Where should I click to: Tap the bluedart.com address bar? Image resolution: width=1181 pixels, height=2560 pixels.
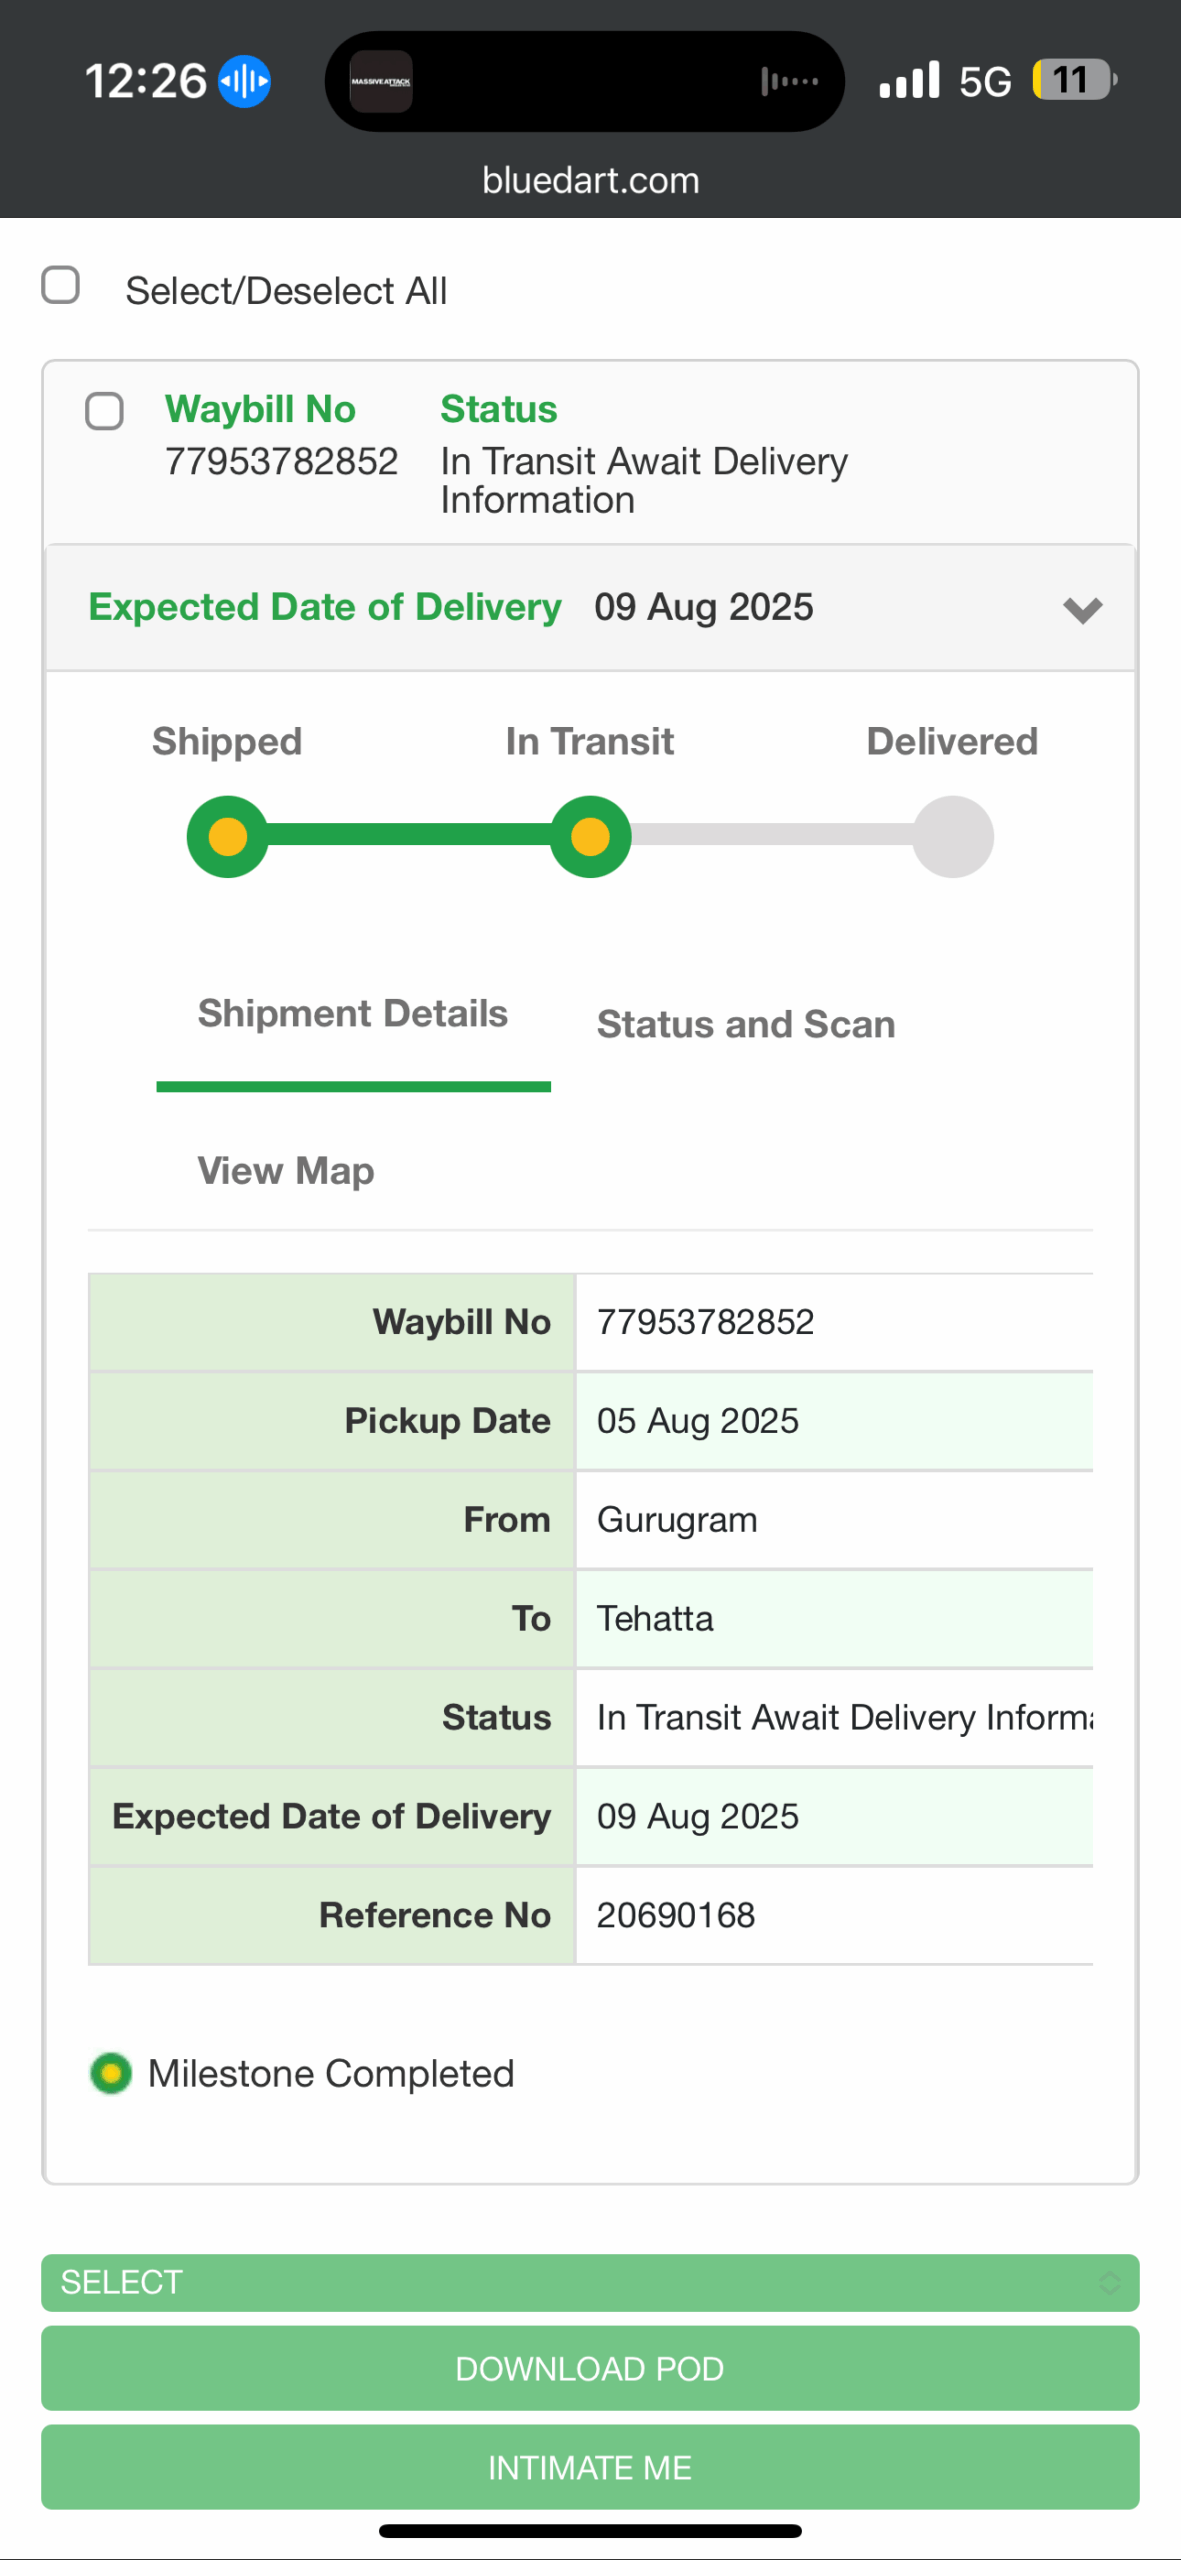click(590, 181)
